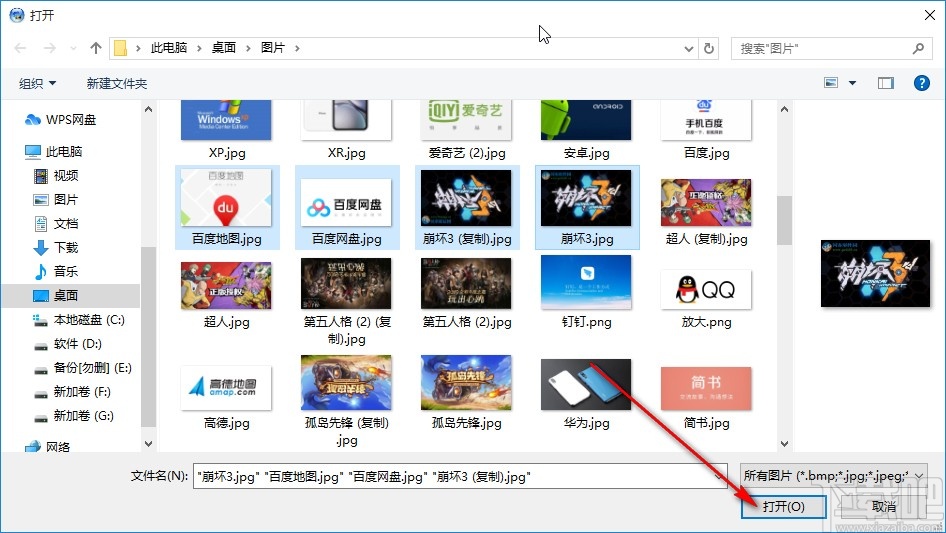
Task: Select 钉钉.png file
Action: coord(586,292)
